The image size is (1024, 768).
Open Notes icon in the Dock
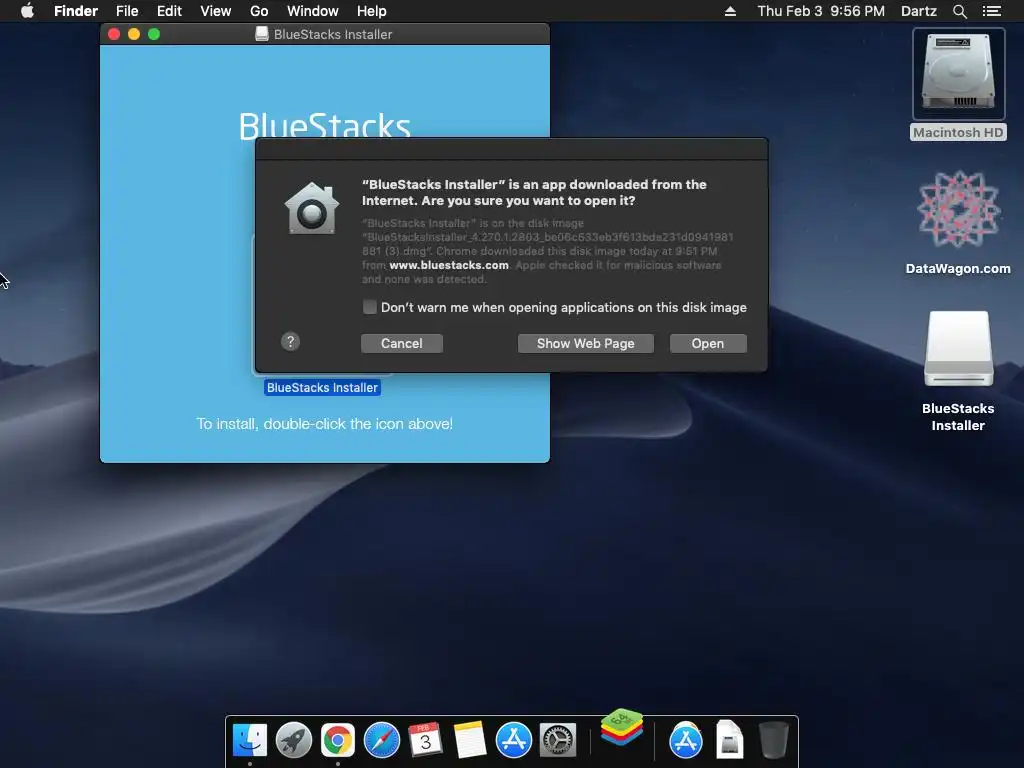tap(470, 740)
